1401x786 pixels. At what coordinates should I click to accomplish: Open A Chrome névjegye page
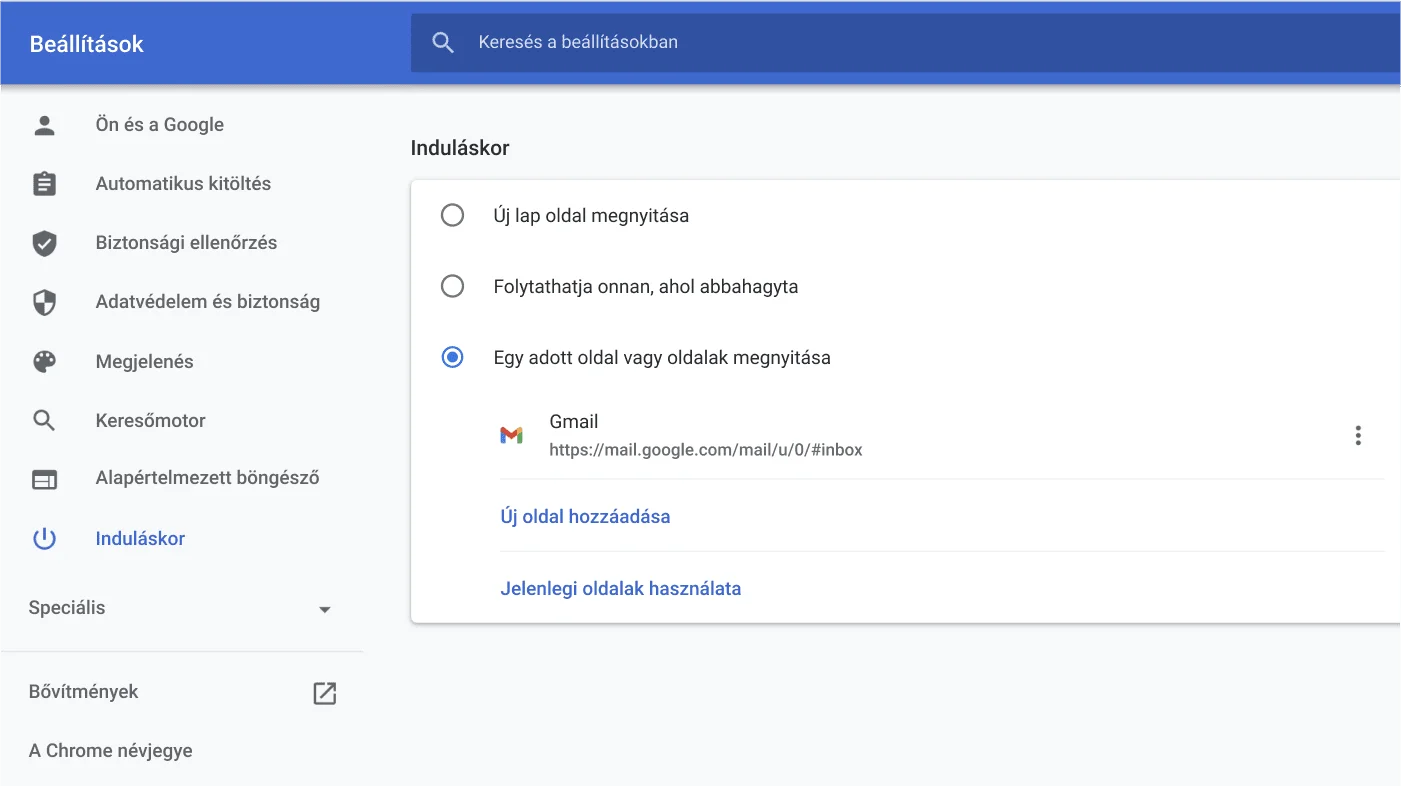pyautogui.click(x=110, y=750)
